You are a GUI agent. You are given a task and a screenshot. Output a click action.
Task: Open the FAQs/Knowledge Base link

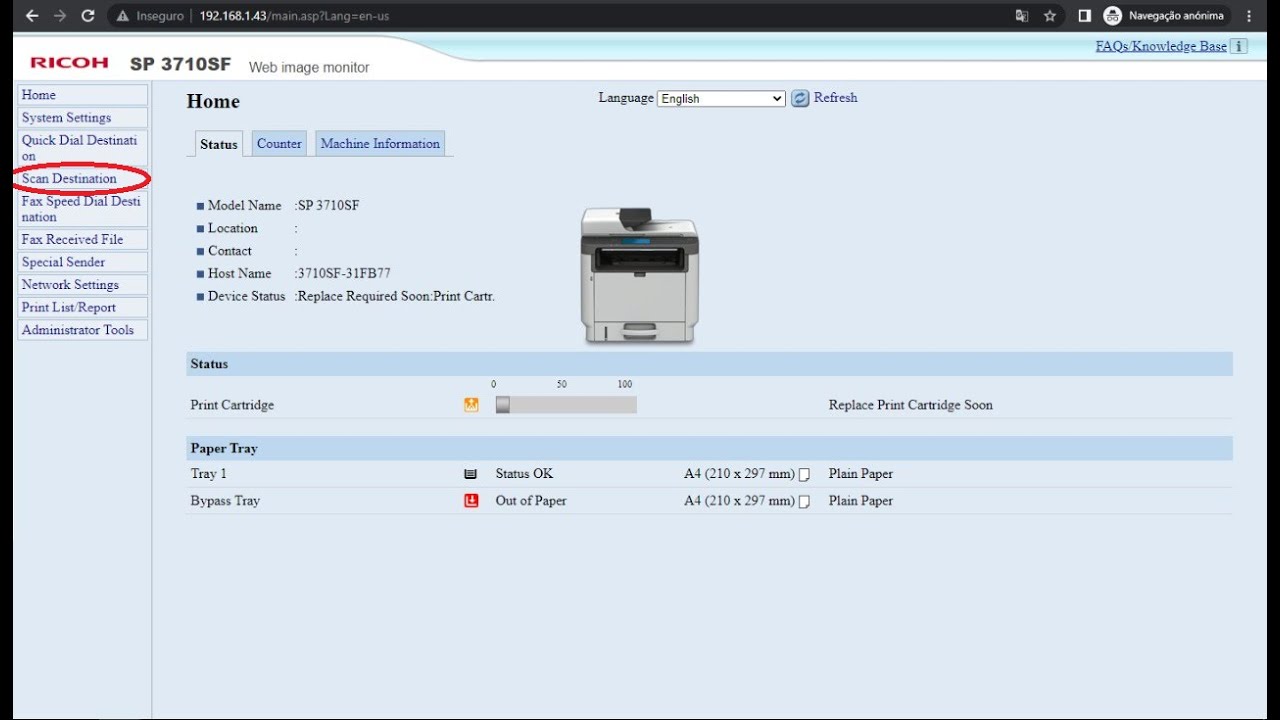[1161, 46]
